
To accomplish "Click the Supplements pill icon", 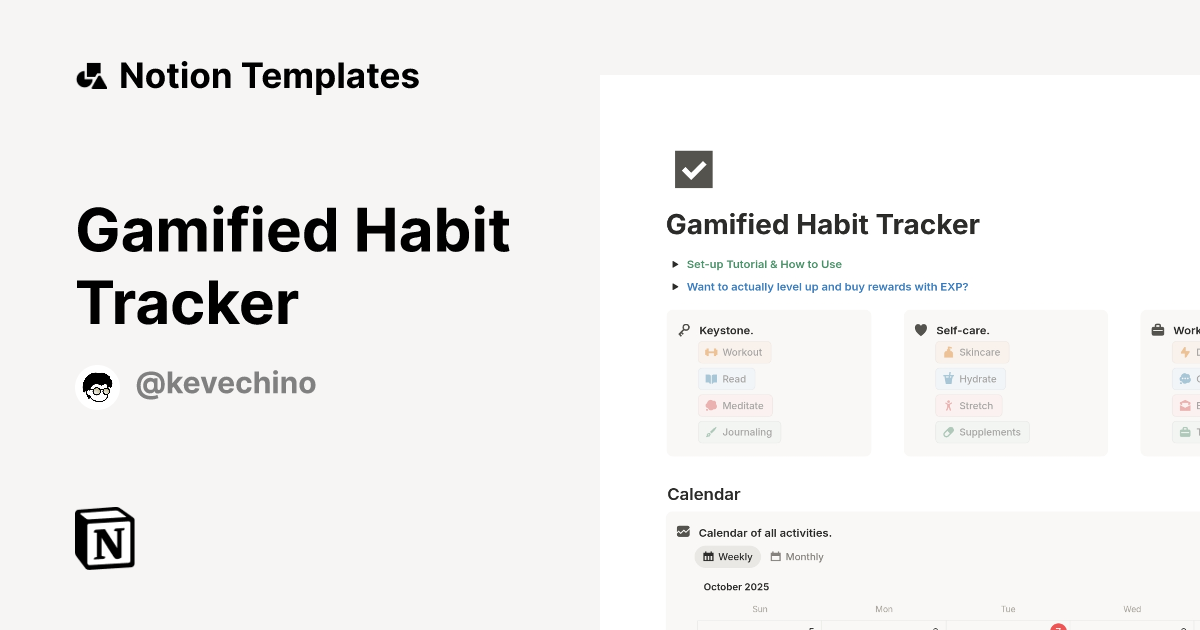I will point(948,432).
